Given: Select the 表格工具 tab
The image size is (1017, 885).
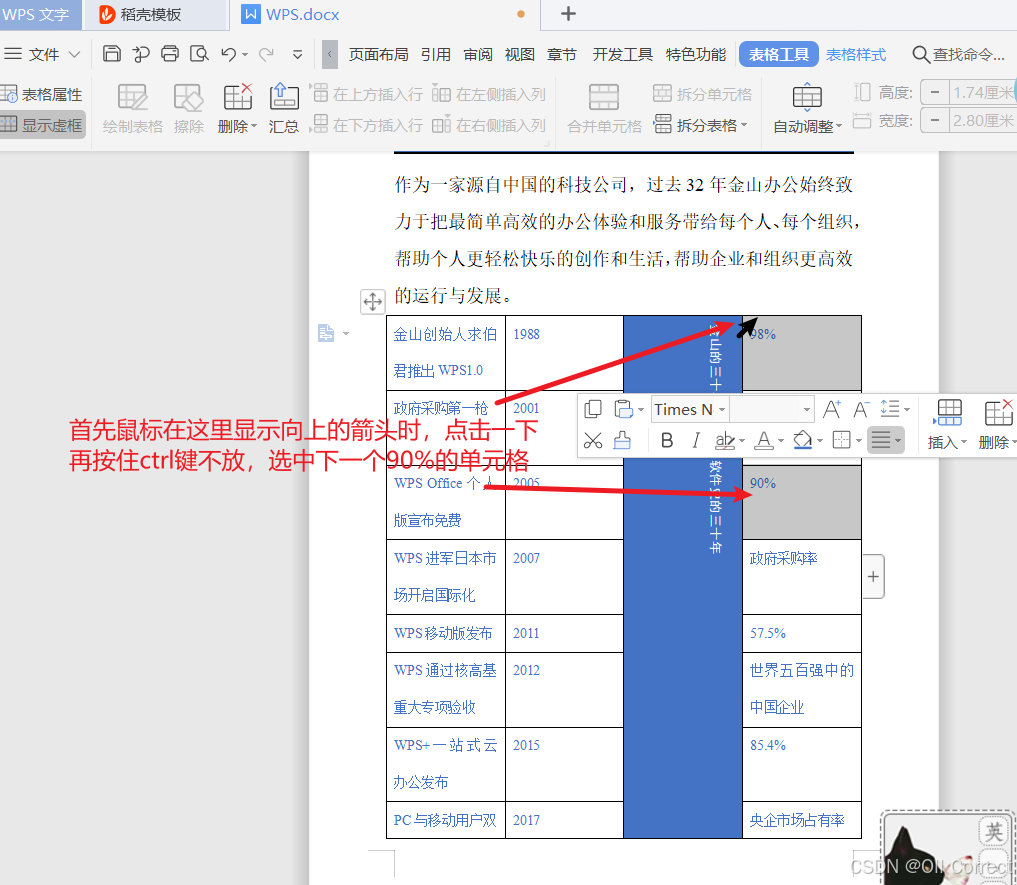Looking at the screenshot, I should click(778, 55).
